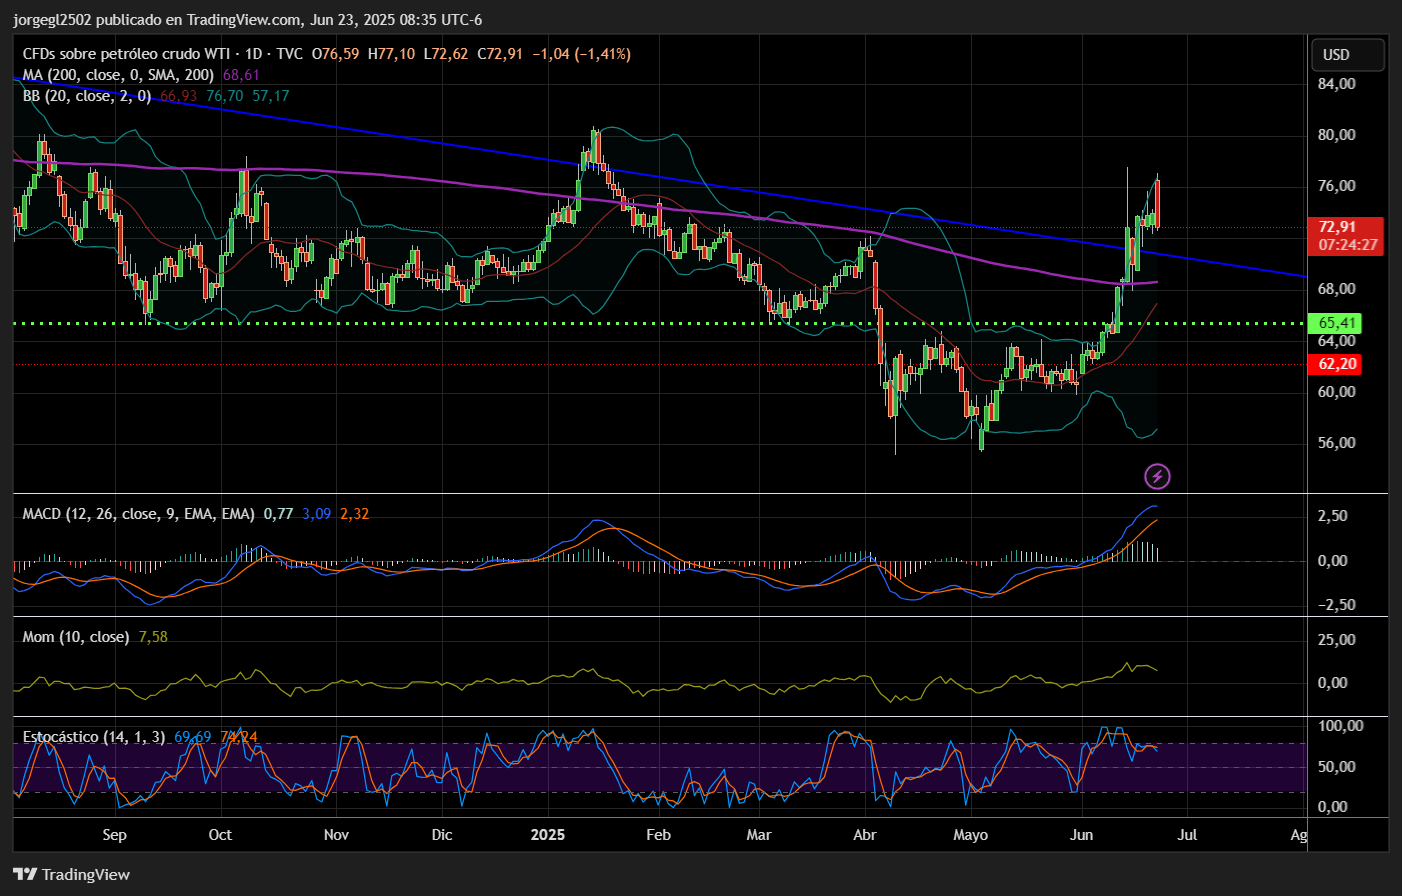Image resolution: width=1402 pixels, height=896 pixels.
Task: Click the low value L72,62
Action: coord(445,54)
